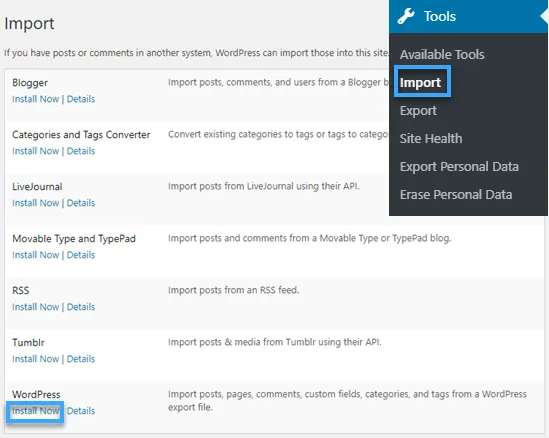Install the Tumblr importer now
Screen dimensions: 549x438
36,359
